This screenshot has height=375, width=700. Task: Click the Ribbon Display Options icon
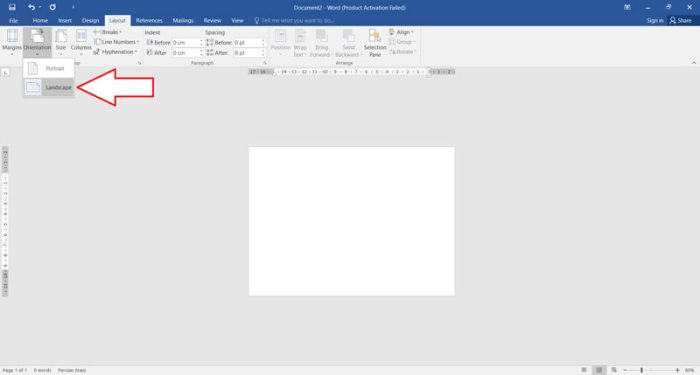627,7
